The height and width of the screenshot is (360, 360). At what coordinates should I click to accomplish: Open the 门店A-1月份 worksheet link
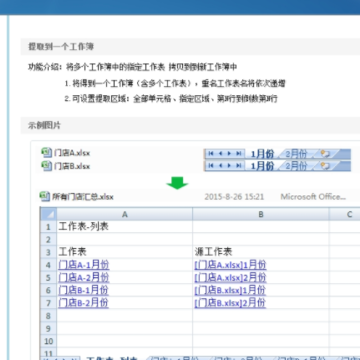[84, 265]
